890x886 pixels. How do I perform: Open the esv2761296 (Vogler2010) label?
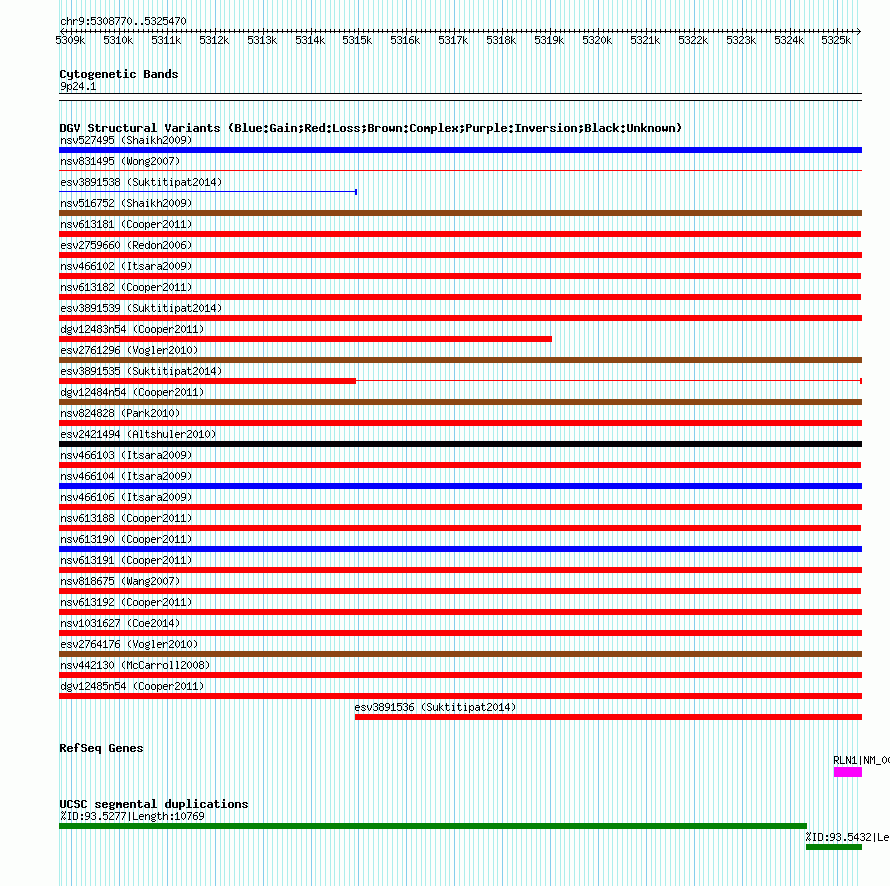pos(129,350)
